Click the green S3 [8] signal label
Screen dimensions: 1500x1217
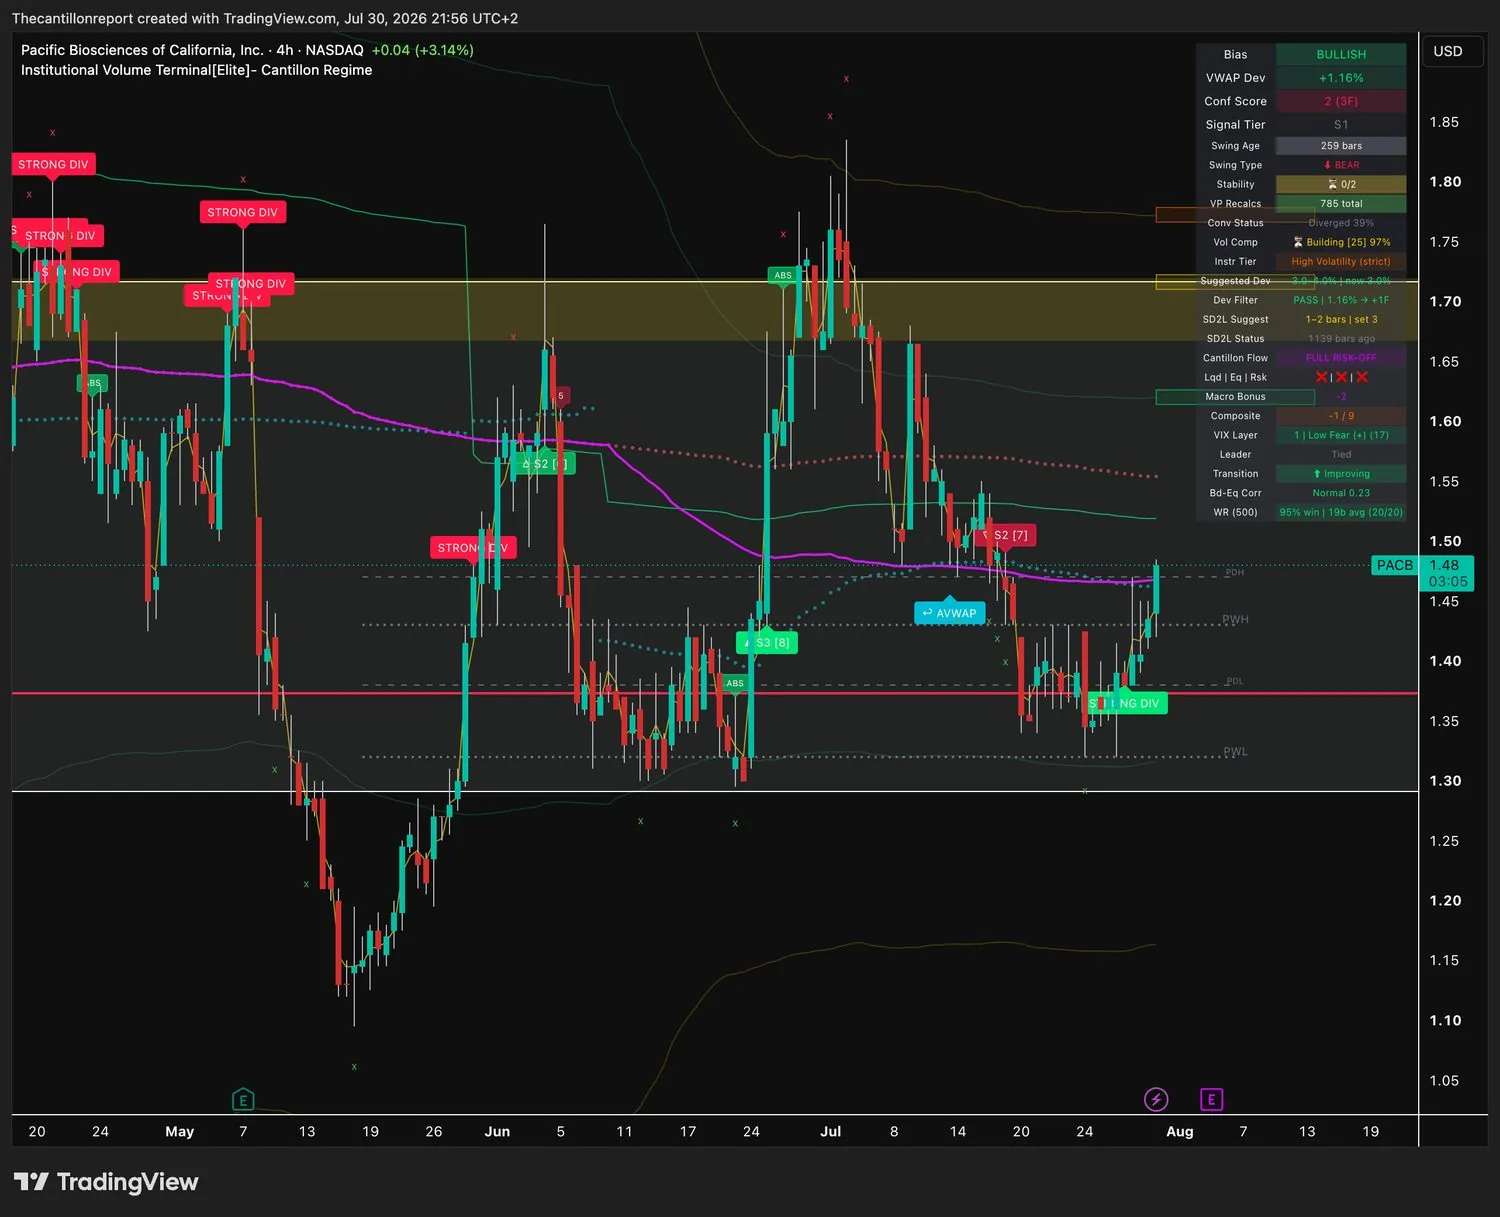coord(766,642)
